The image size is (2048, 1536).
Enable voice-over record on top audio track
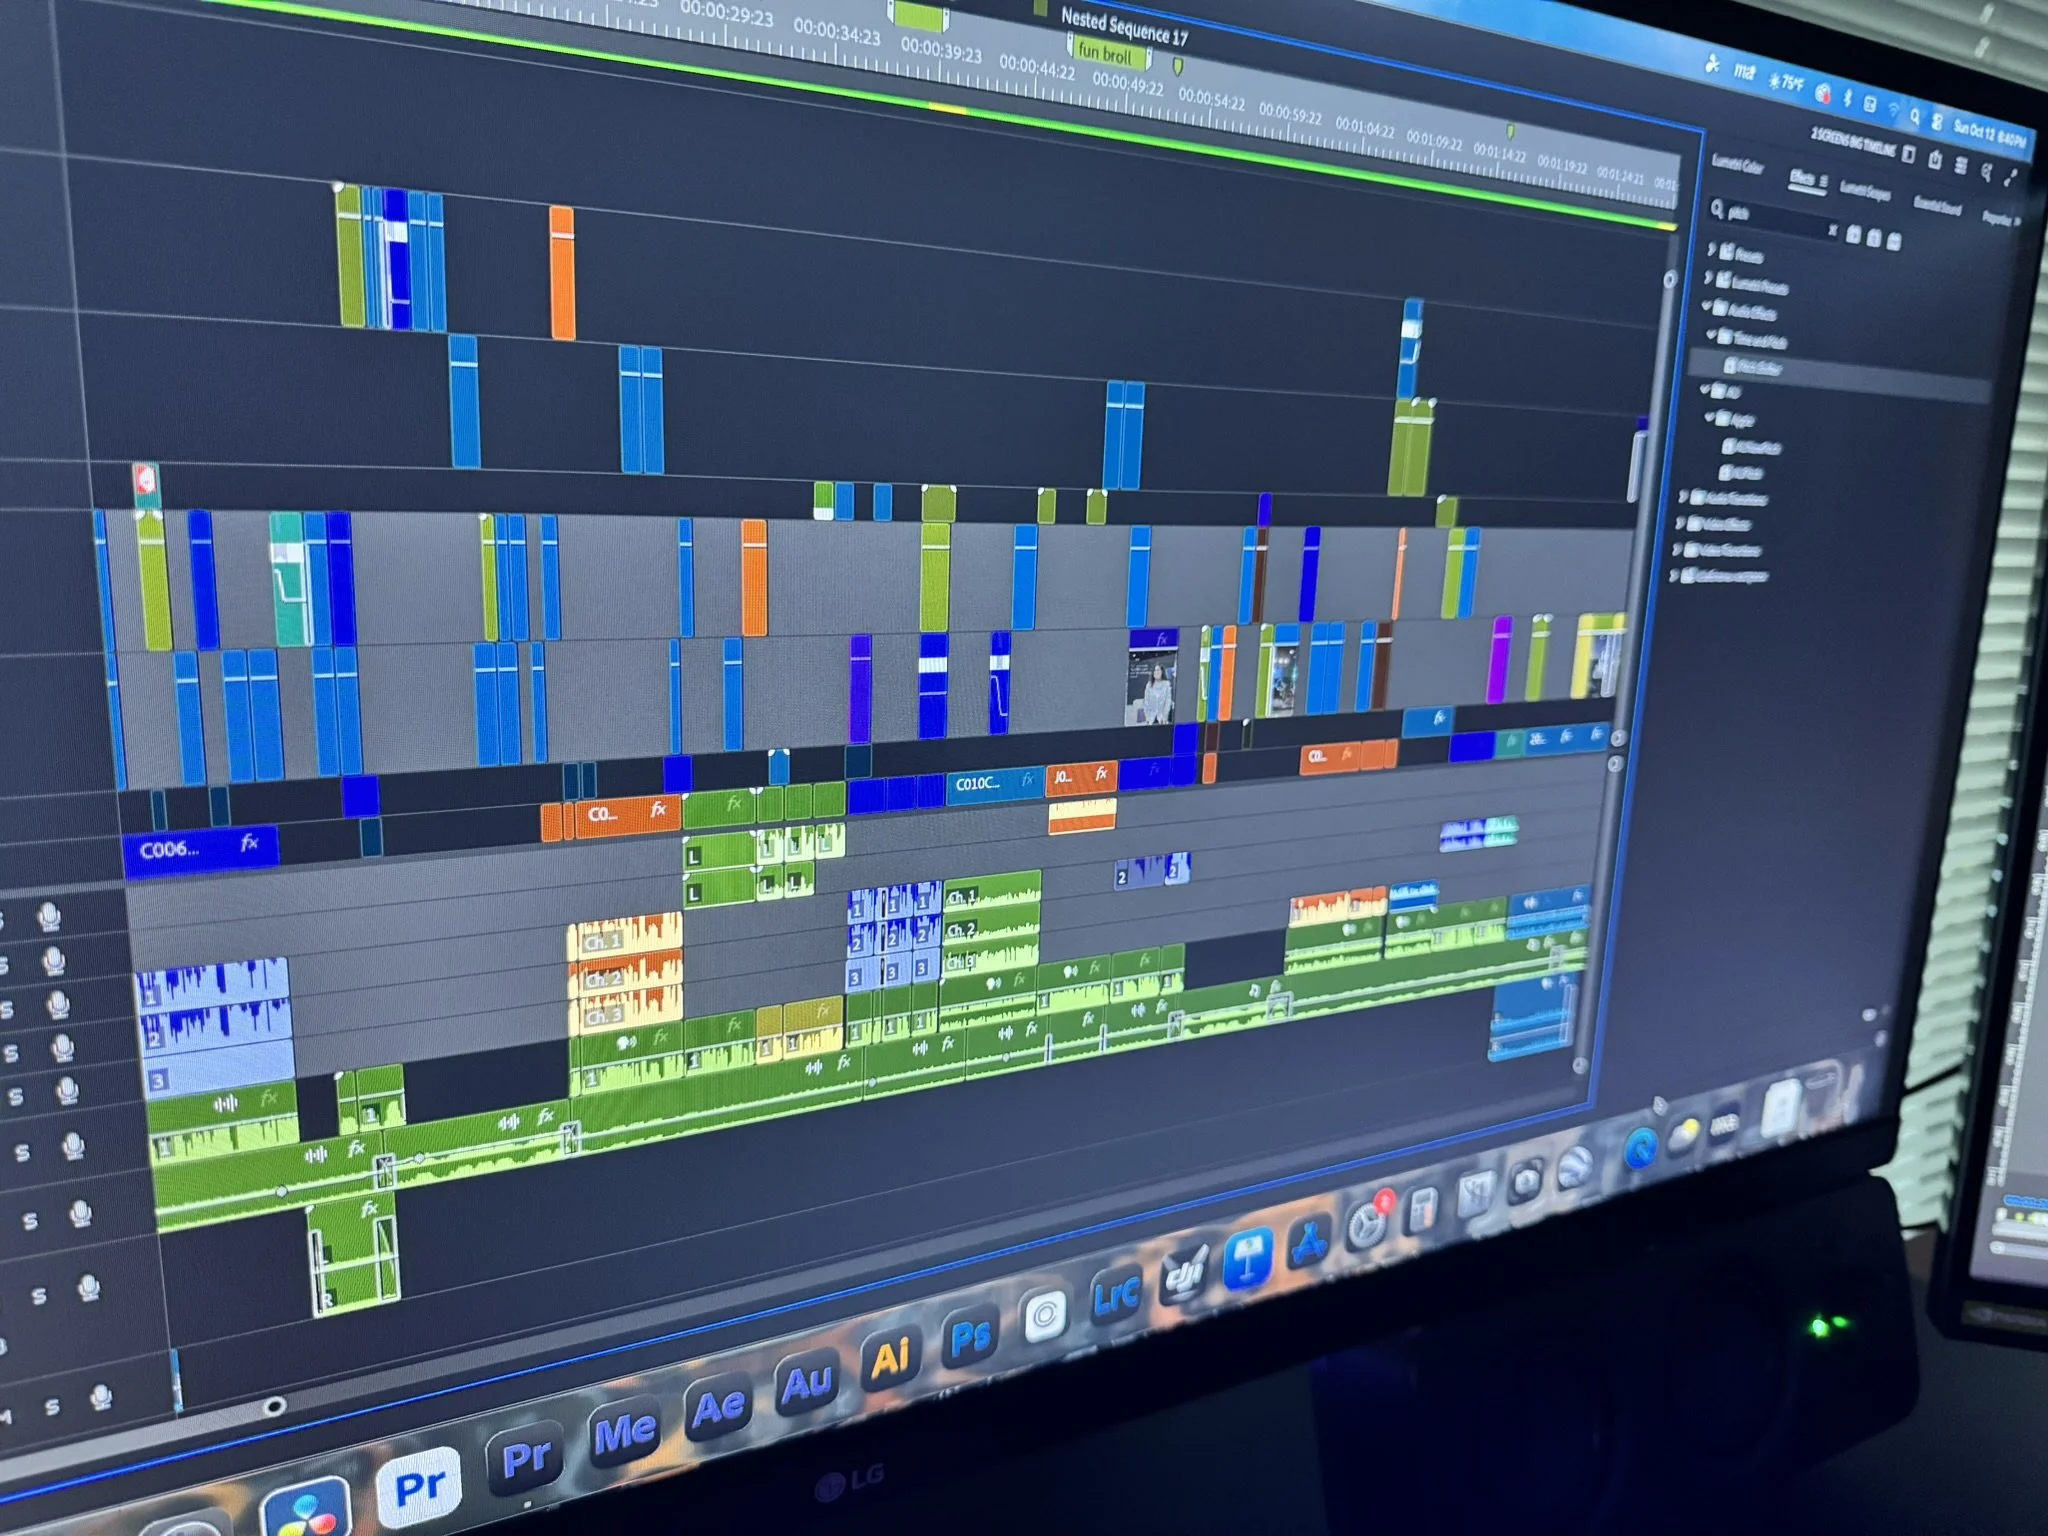click(x=48, y=917)
